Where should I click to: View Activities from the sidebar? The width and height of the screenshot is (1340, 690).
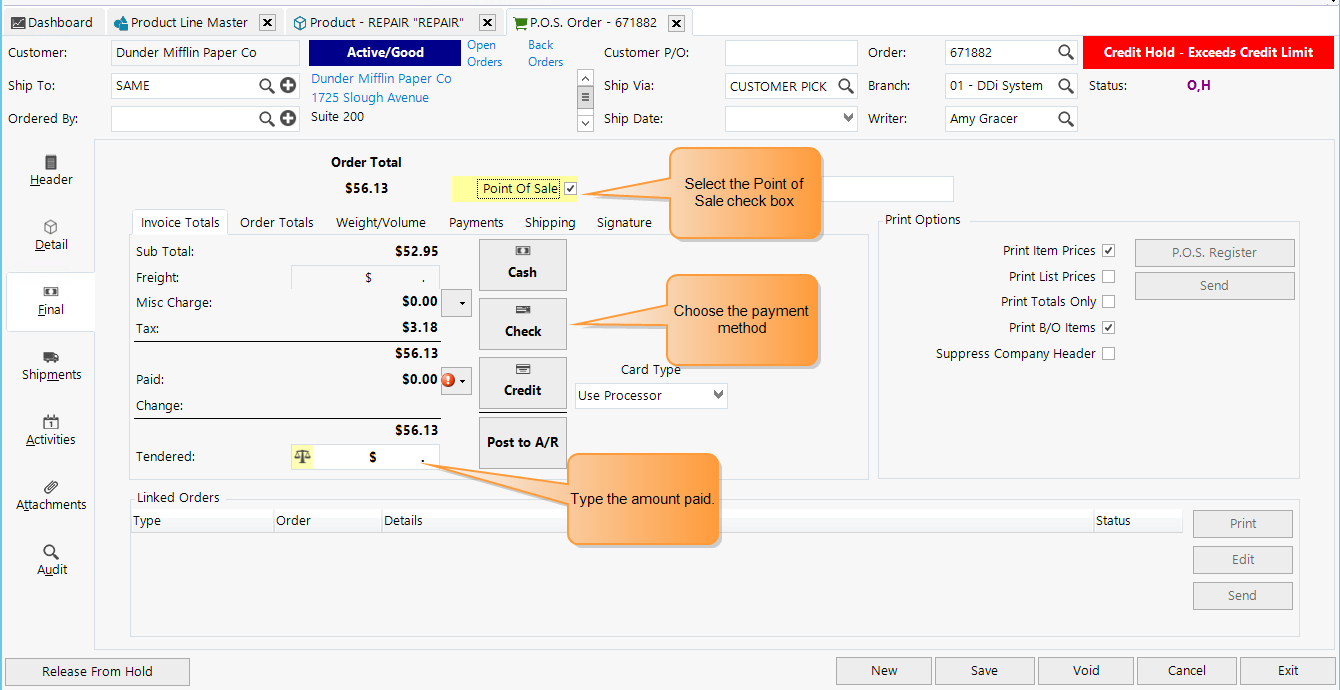[50, 431]
